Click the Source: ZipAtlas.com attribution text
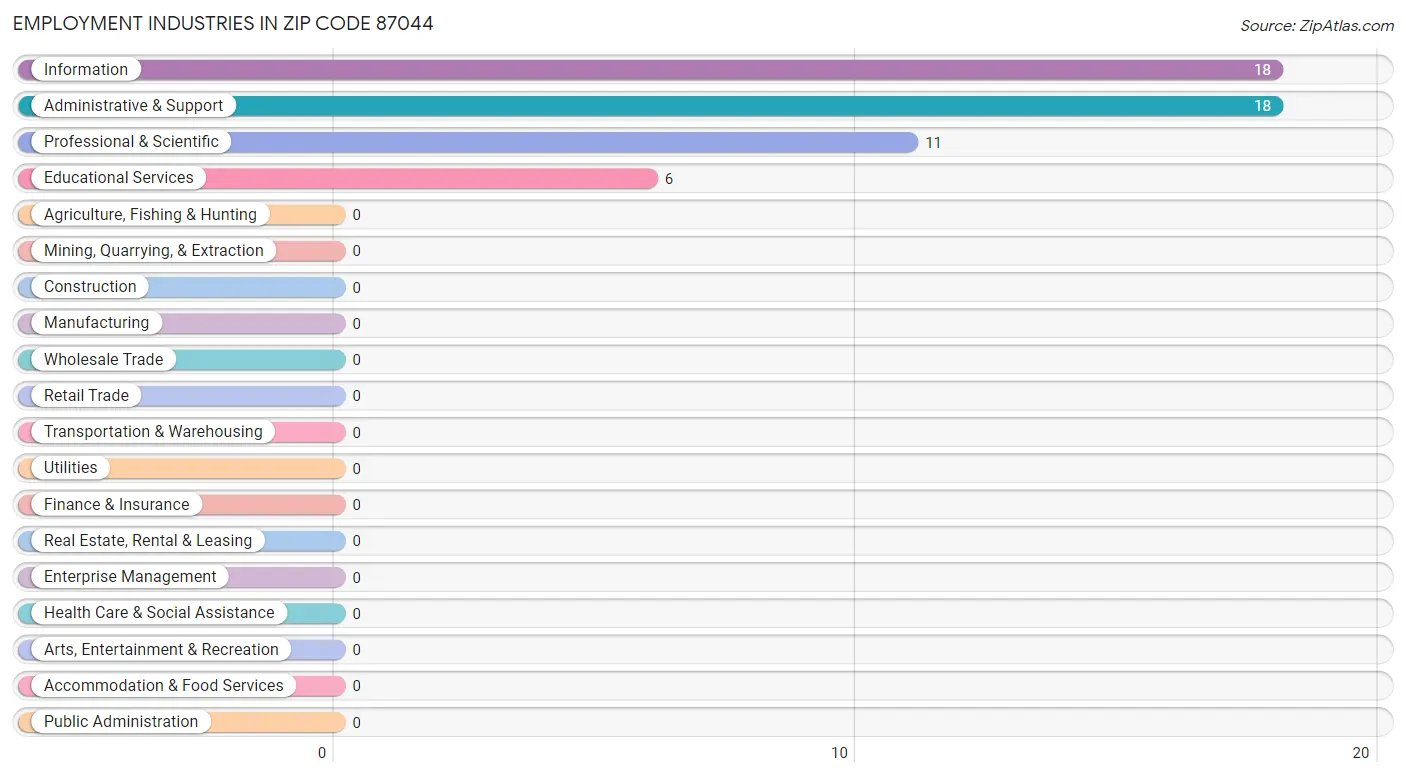This screenshot has width=1406, height=777. pyautogui.click(x=1317, y=26)
